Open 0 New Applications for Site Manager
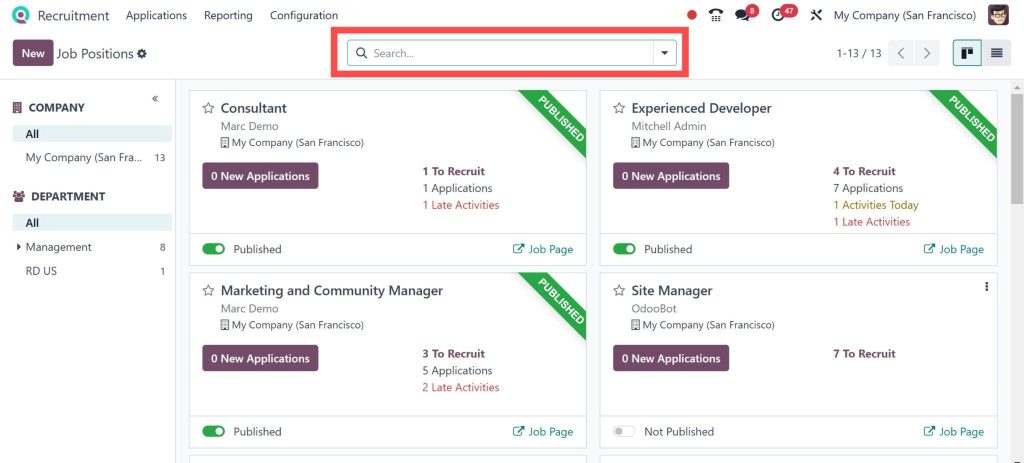1024x463 pixels. [671, 358]
